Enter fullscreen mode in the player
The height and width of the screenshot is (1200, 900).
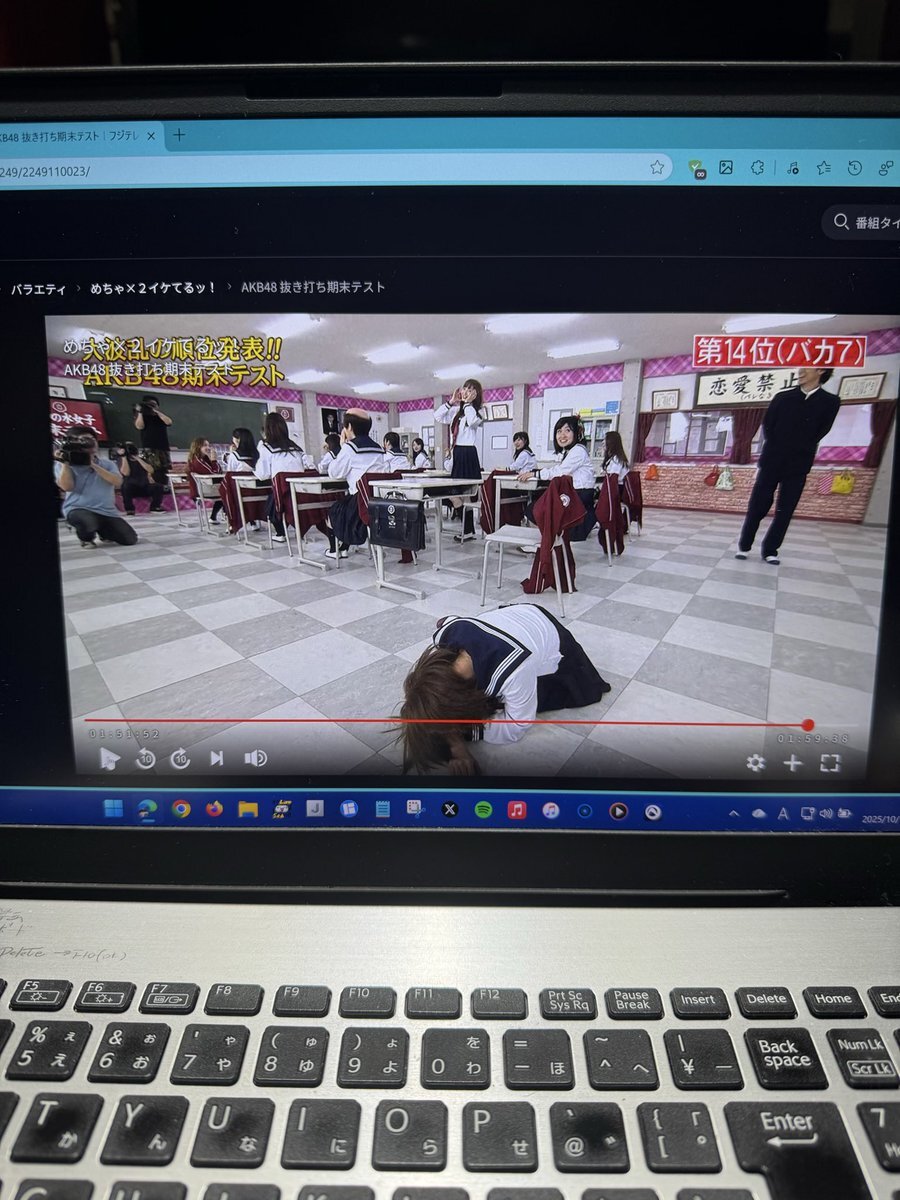point(830,763)
